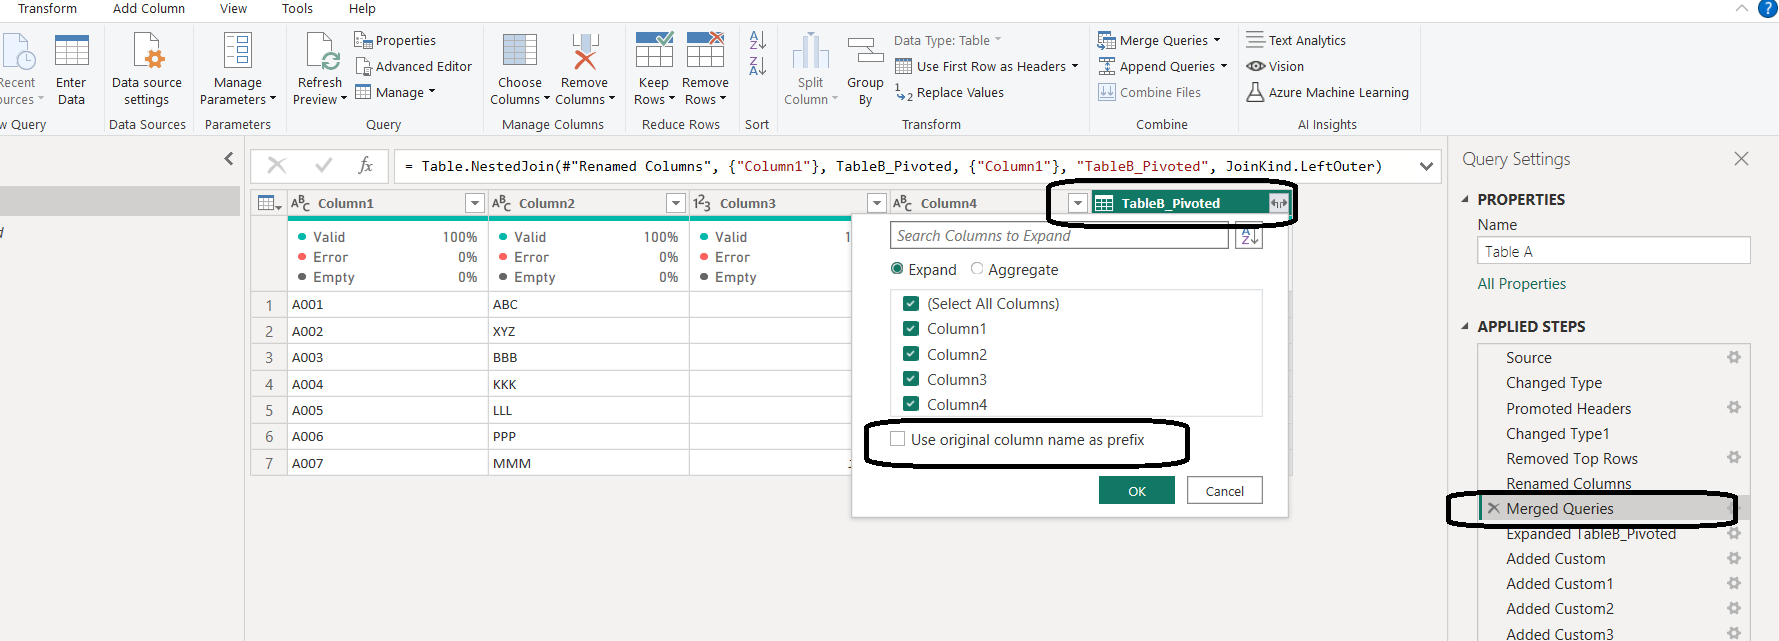
Task: Expand the formula bar chevron
Action: 1426,166
